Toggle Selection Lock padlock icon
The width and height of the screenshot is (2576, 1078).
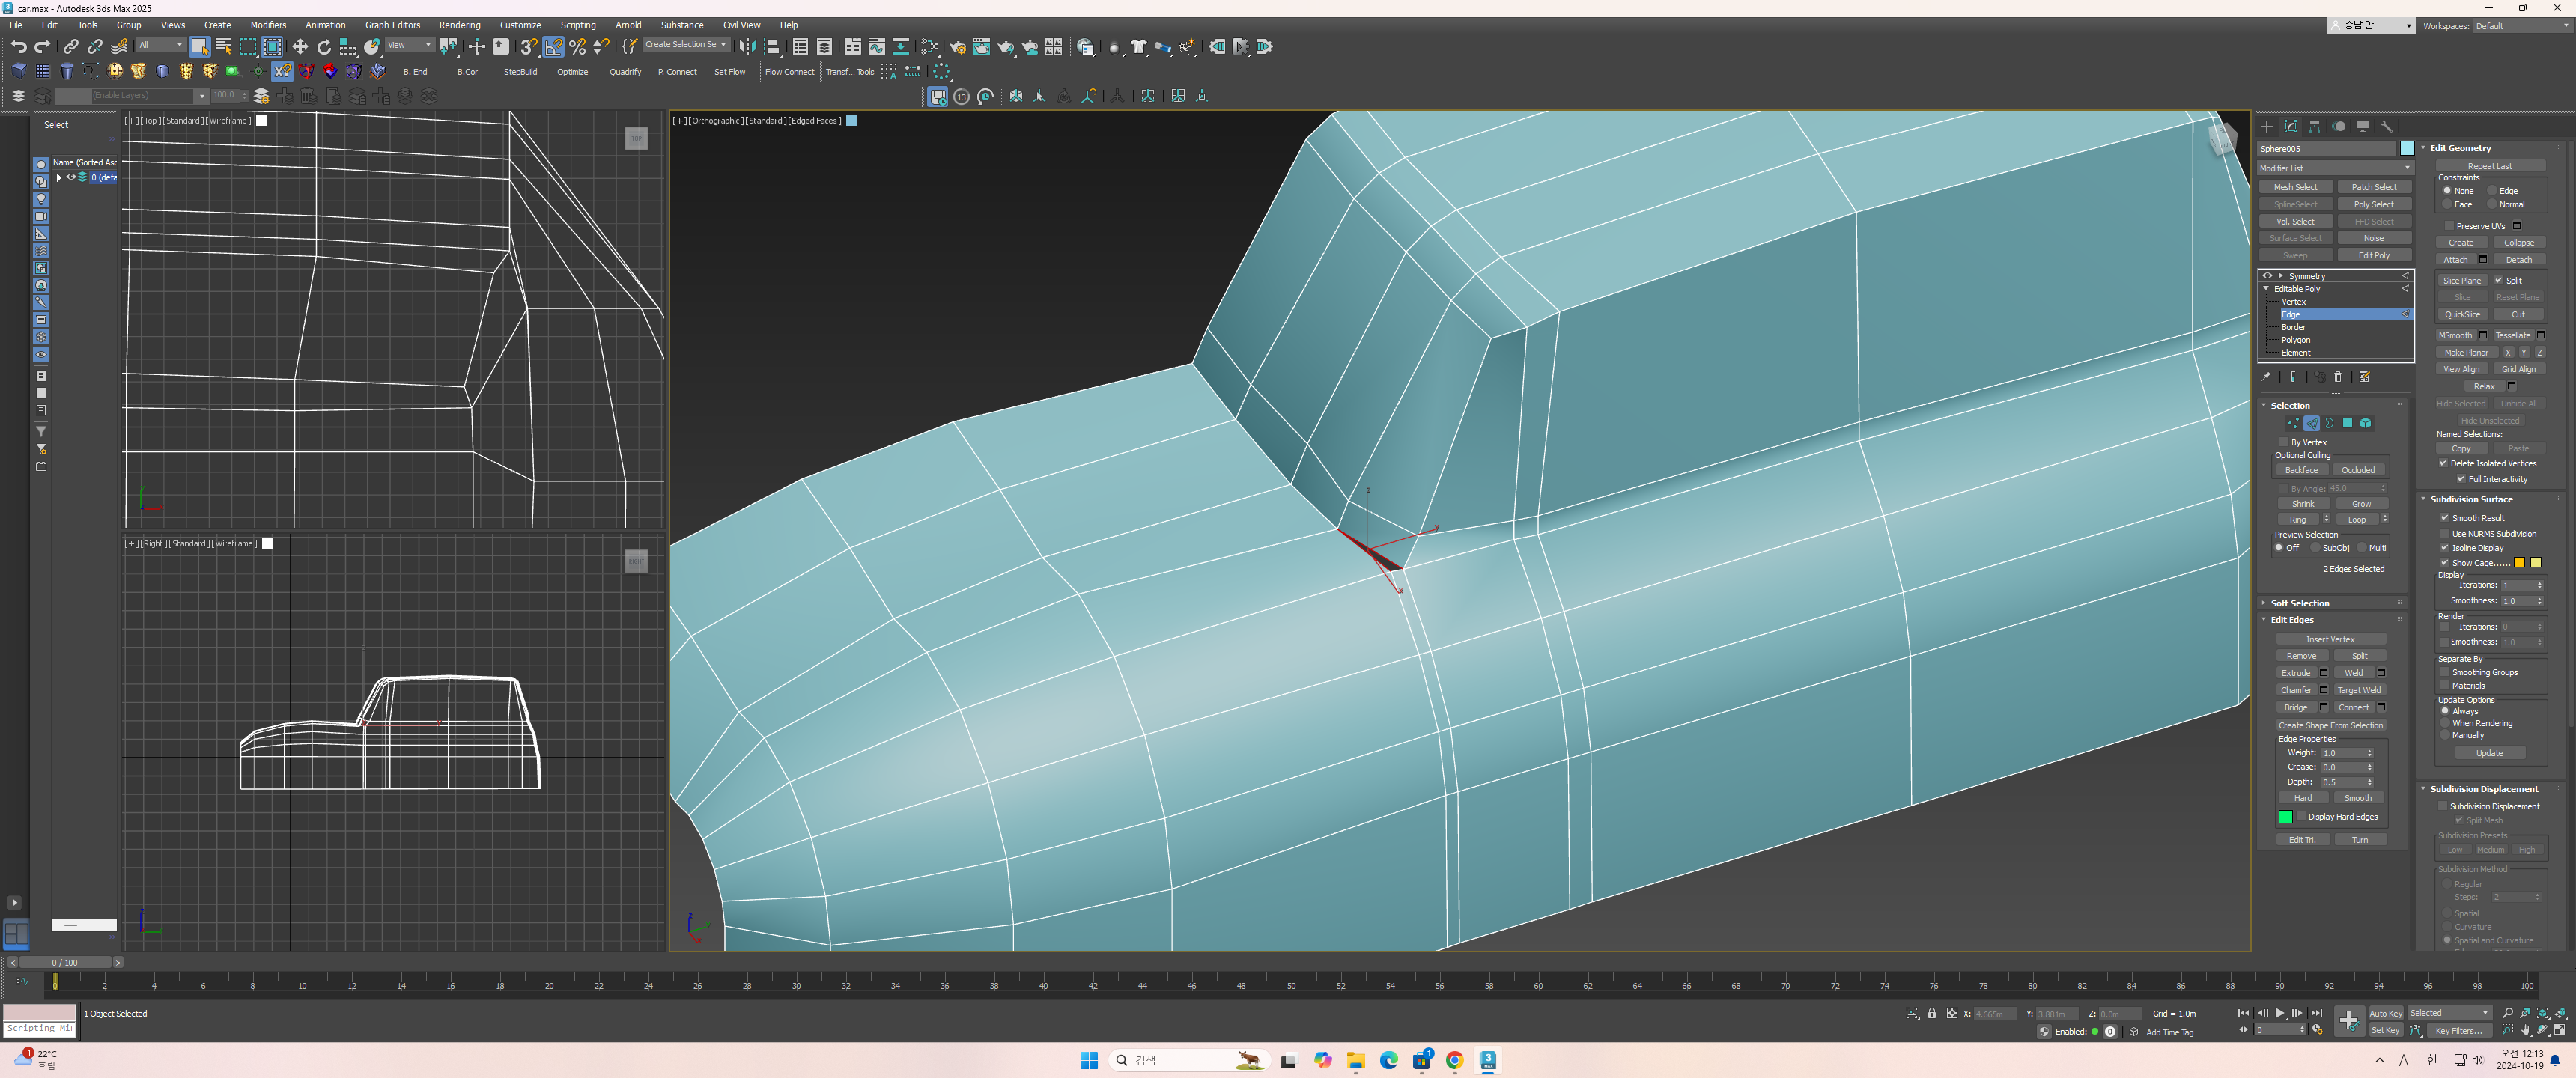1932,1013
